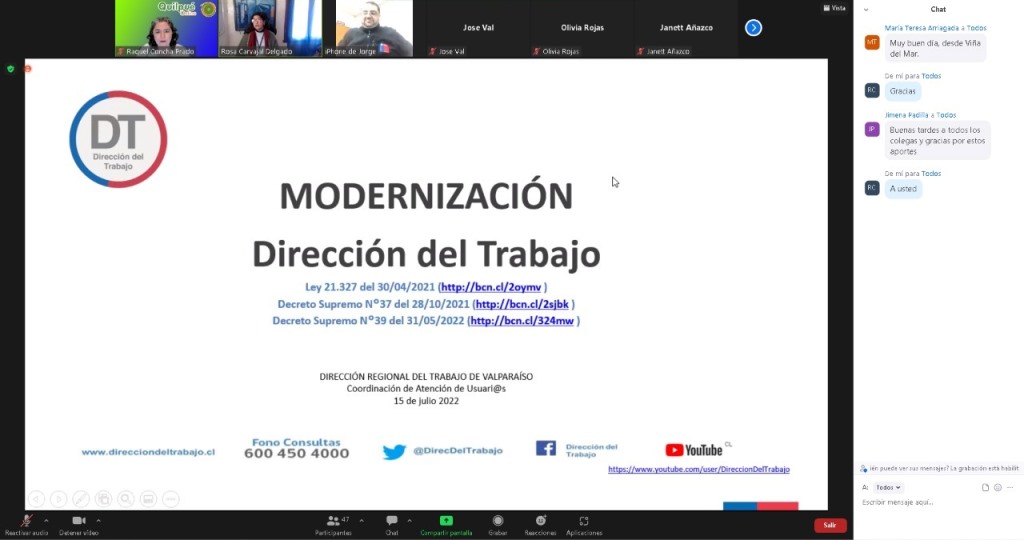Unmute with the Reactivar audio microphone icon
This screenshot has width=1024, height=540.
coord(26,520)
